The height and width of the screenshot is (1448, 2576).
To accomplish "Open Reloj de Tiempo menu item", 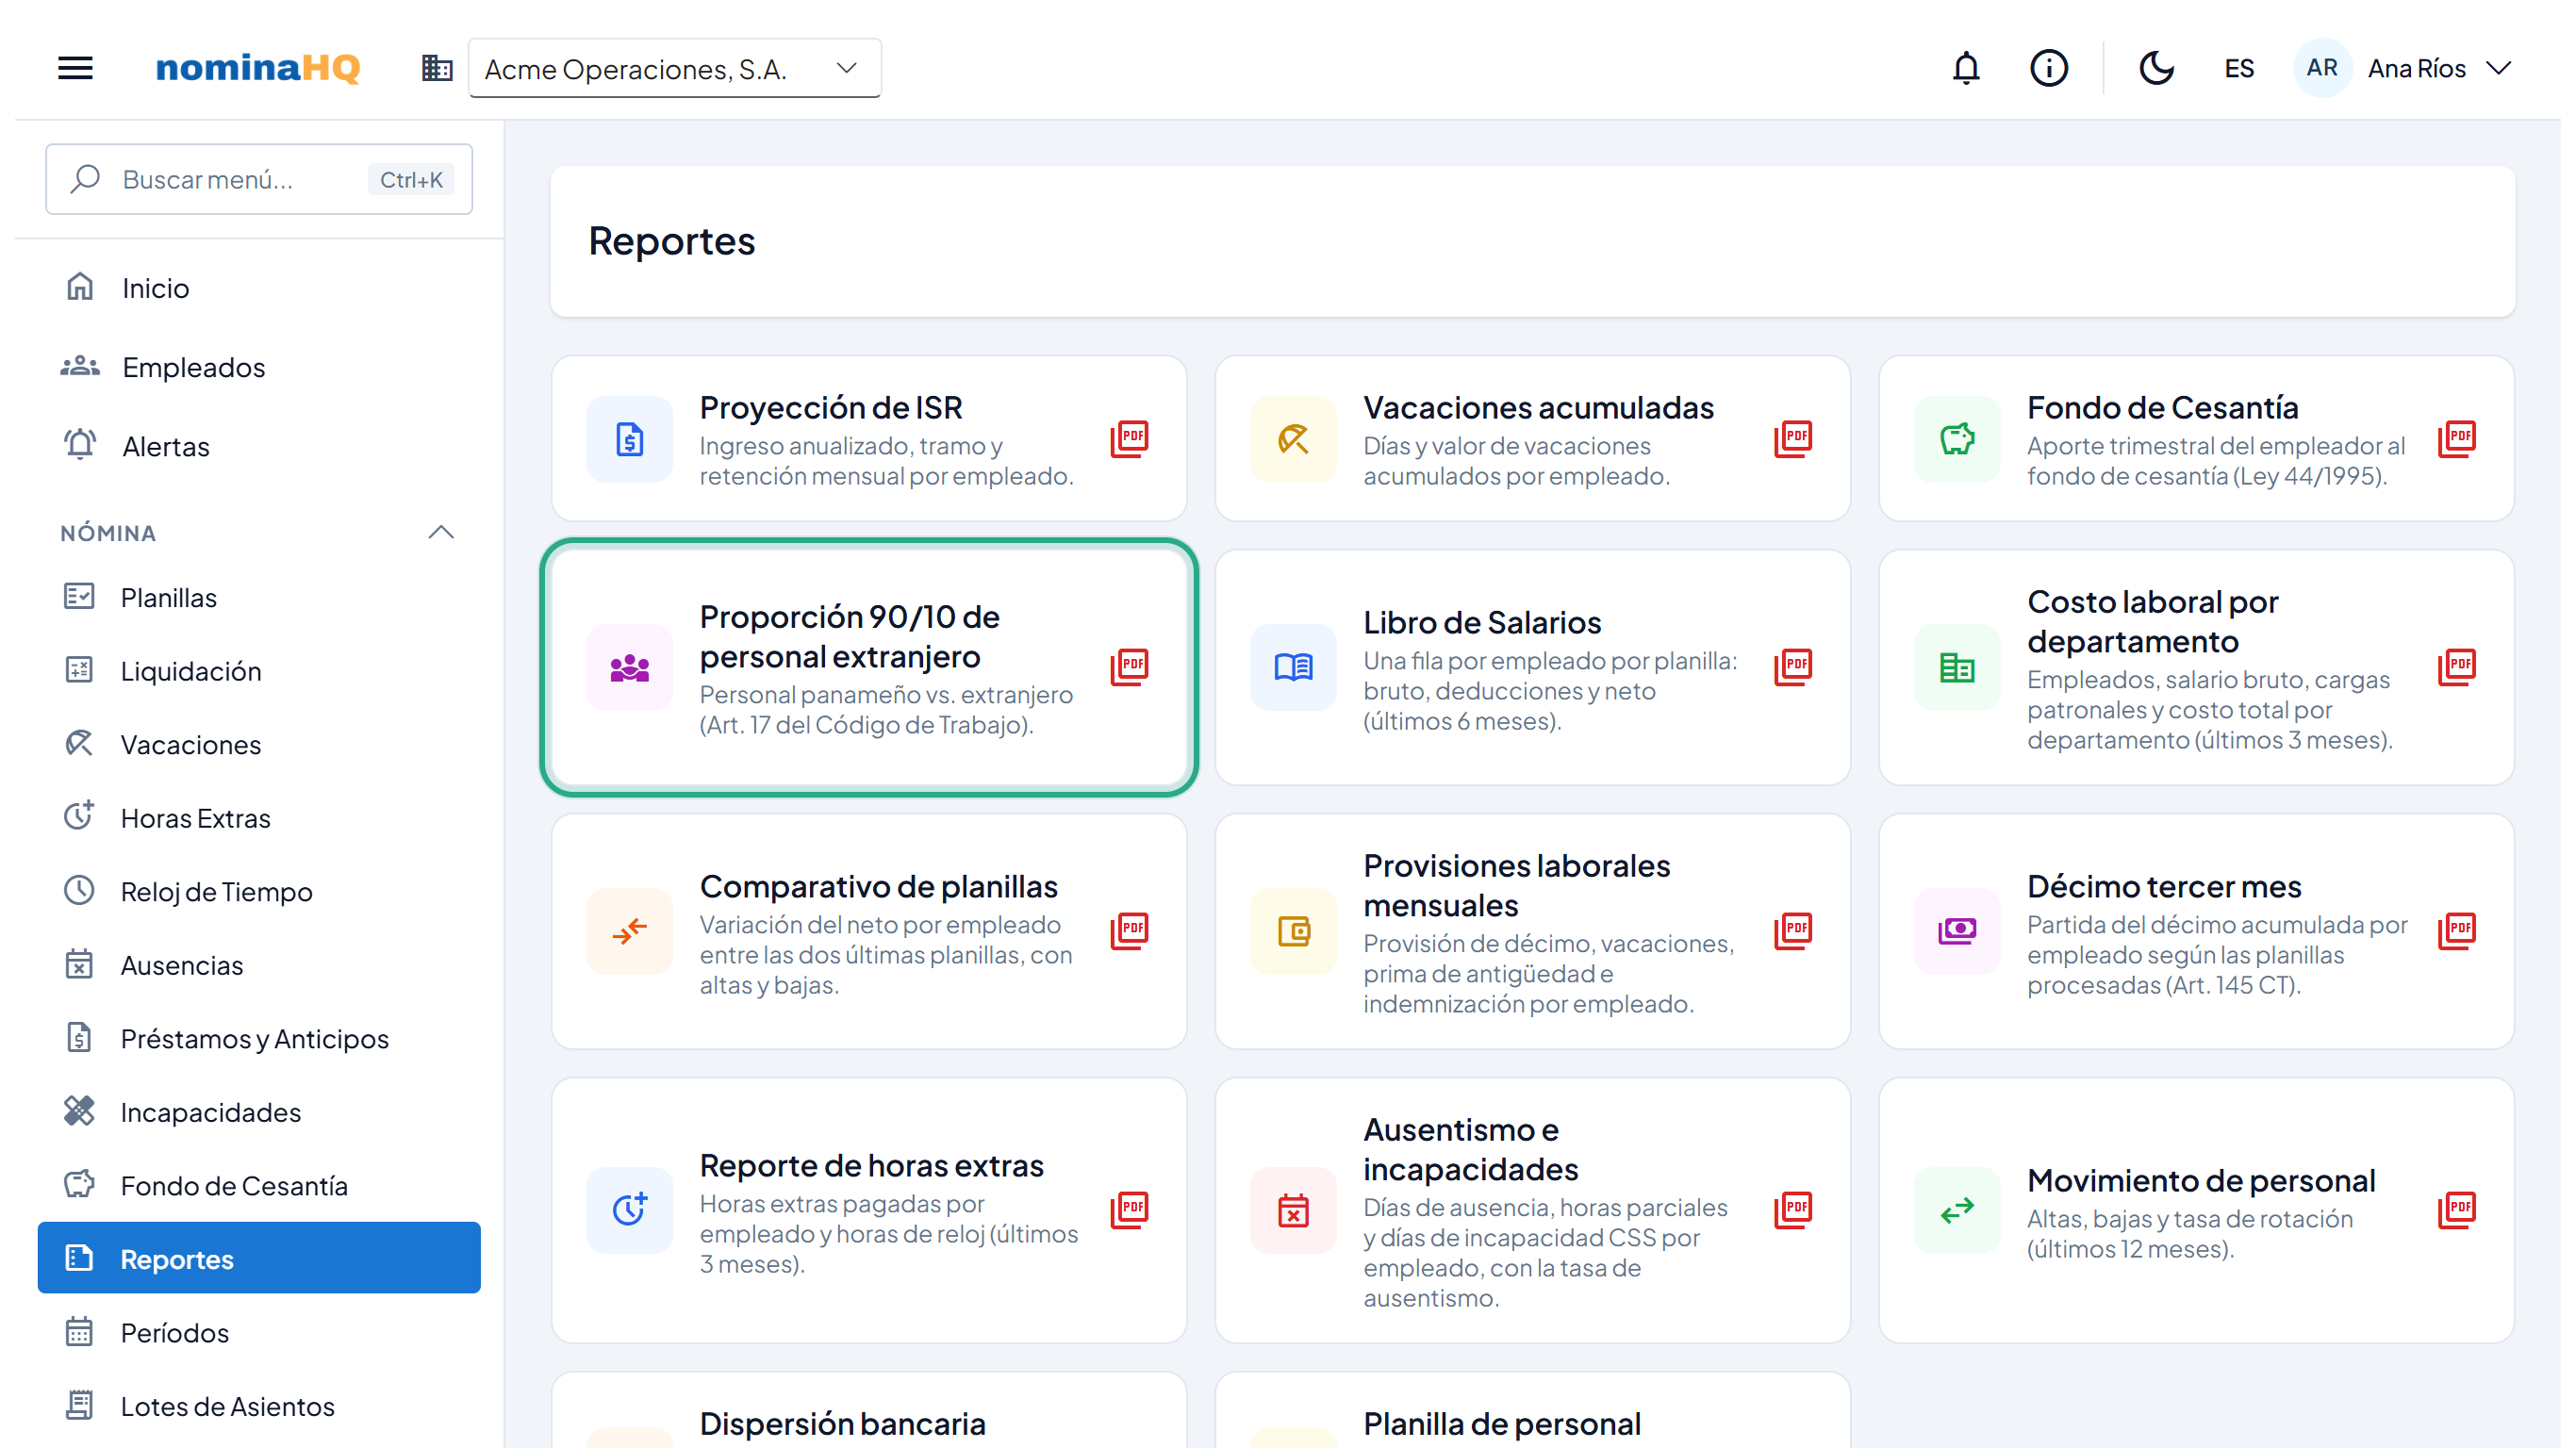I will pyautogui.click(x=259, y=891).
